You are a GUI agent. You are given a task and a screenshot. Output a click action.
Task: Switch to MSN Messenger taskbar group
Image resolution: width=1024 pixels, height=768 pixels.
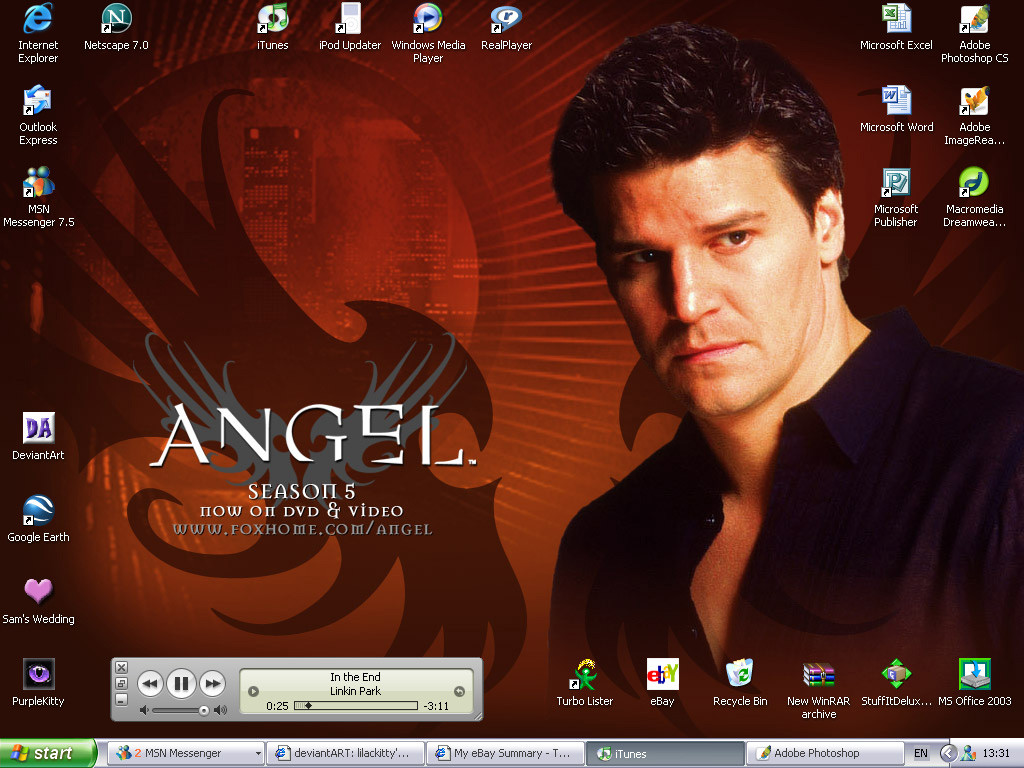[185, 753]
